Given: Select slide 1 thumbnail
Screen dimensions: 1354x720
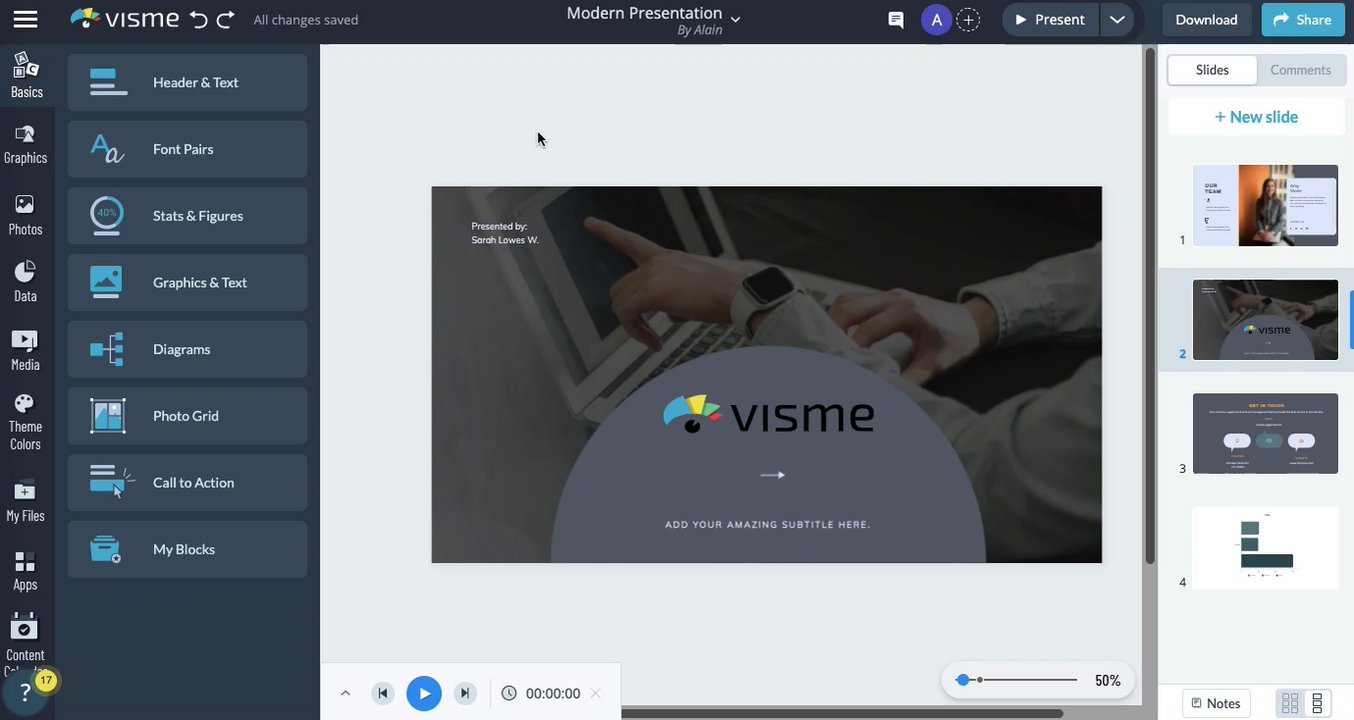Looking at the screenshot, I should click(x=1265, y=205).
